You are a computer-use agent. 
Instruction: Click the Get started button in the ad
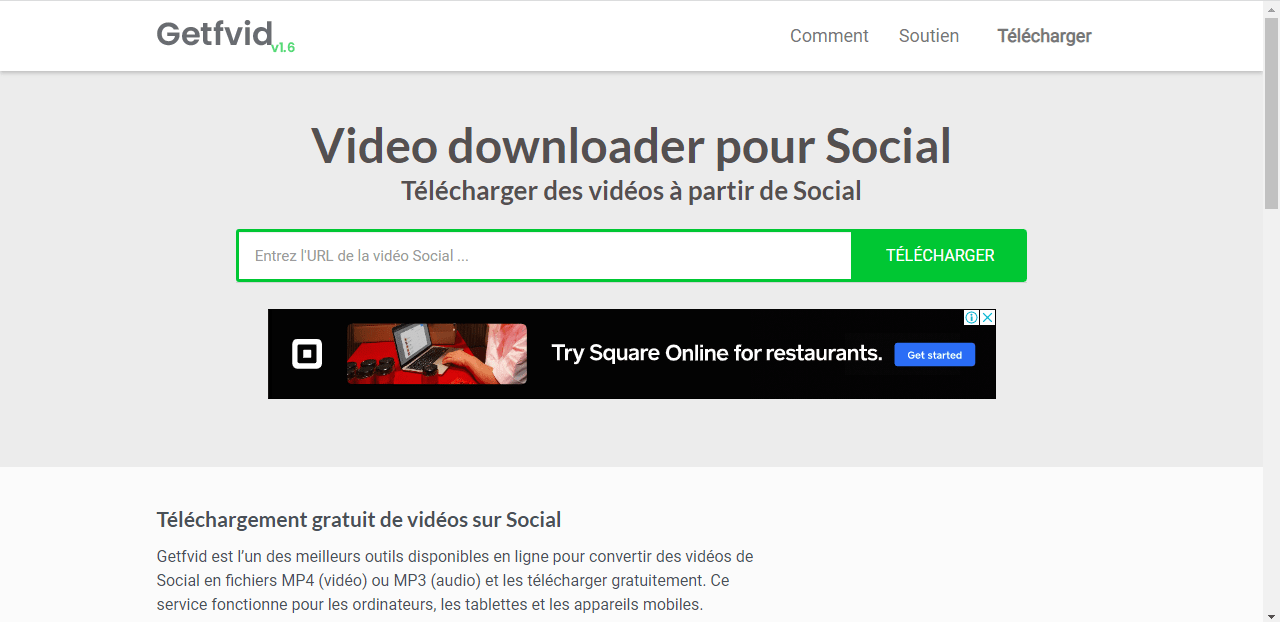click(934, 355)
